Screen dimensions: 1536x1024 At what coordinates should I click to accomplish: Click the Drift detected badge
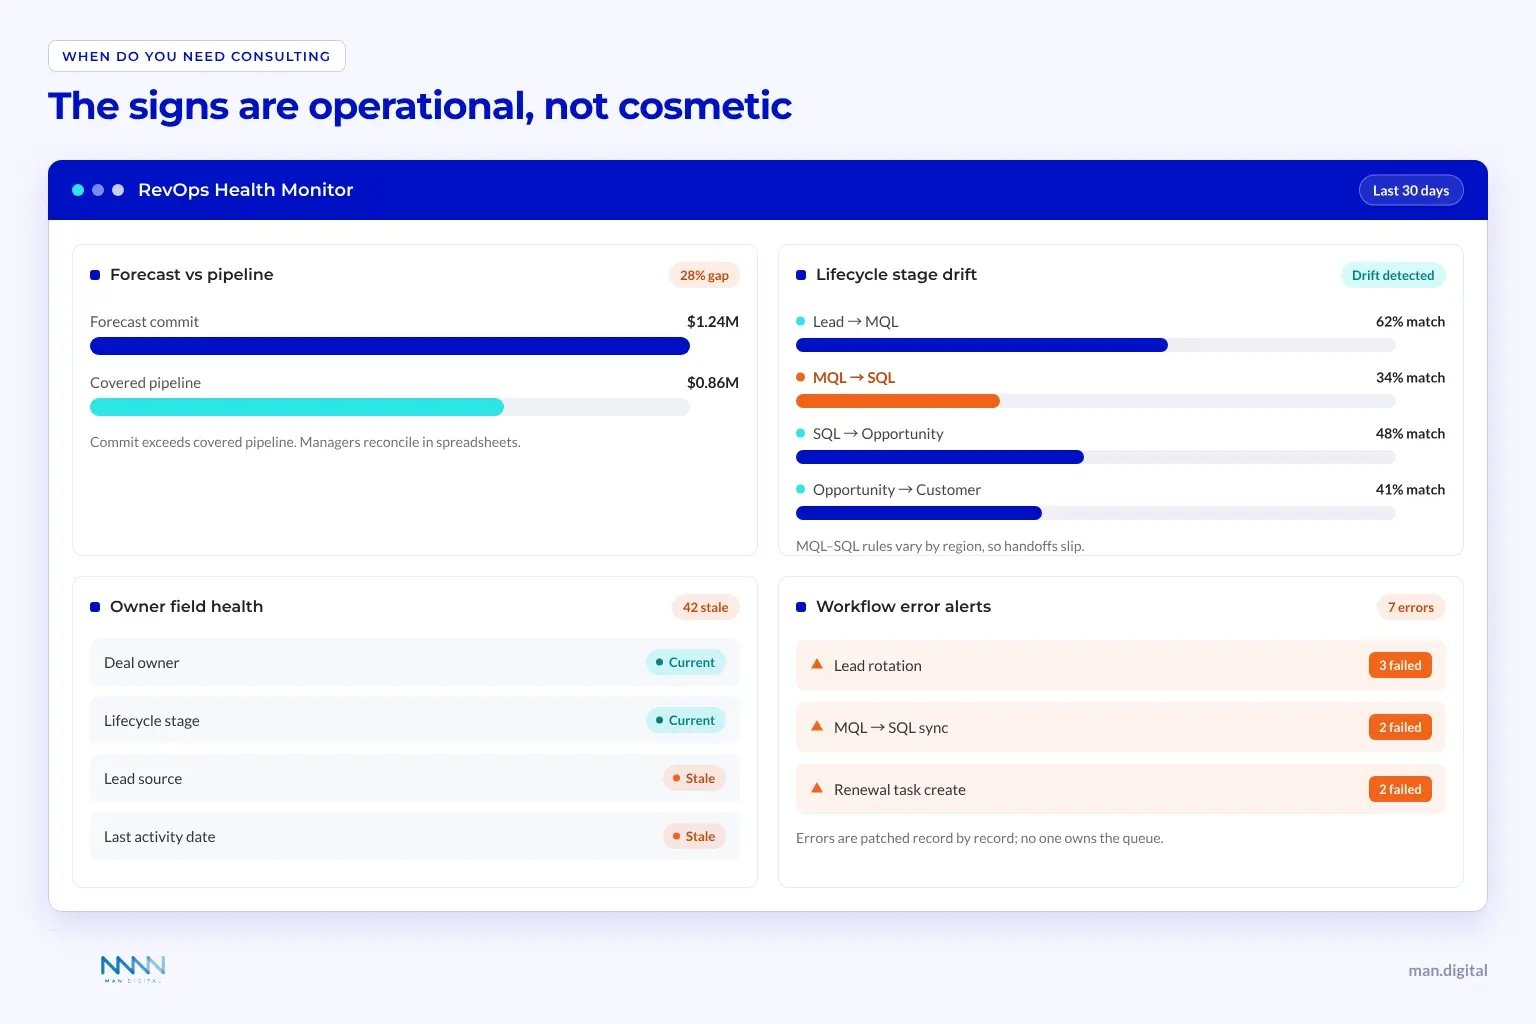coord(1393,275)
